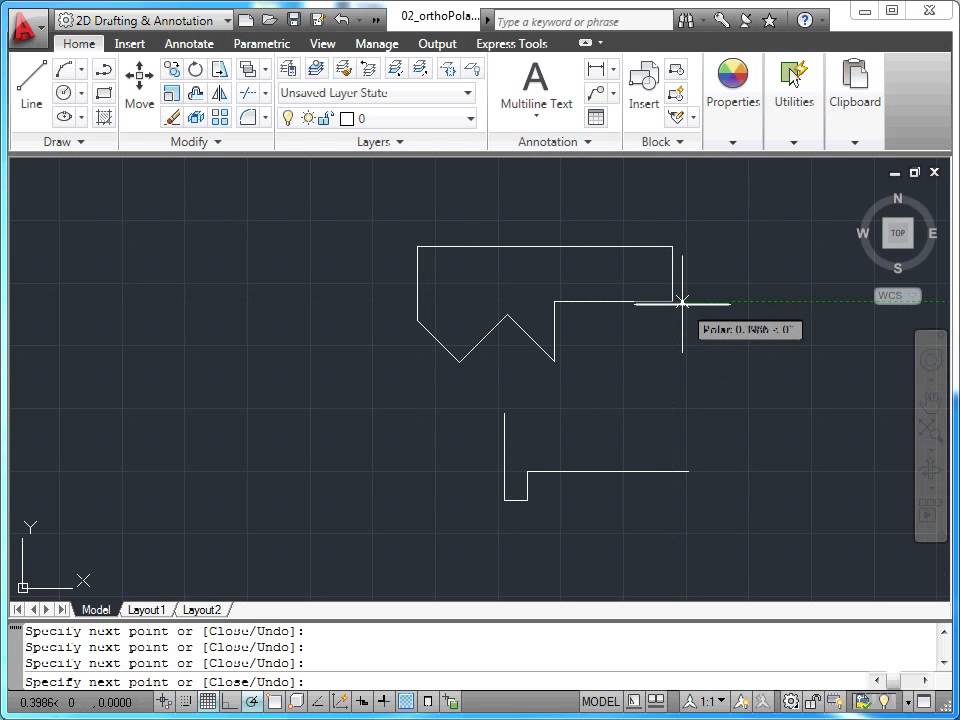Expand the Block panel

click(662, 141)
